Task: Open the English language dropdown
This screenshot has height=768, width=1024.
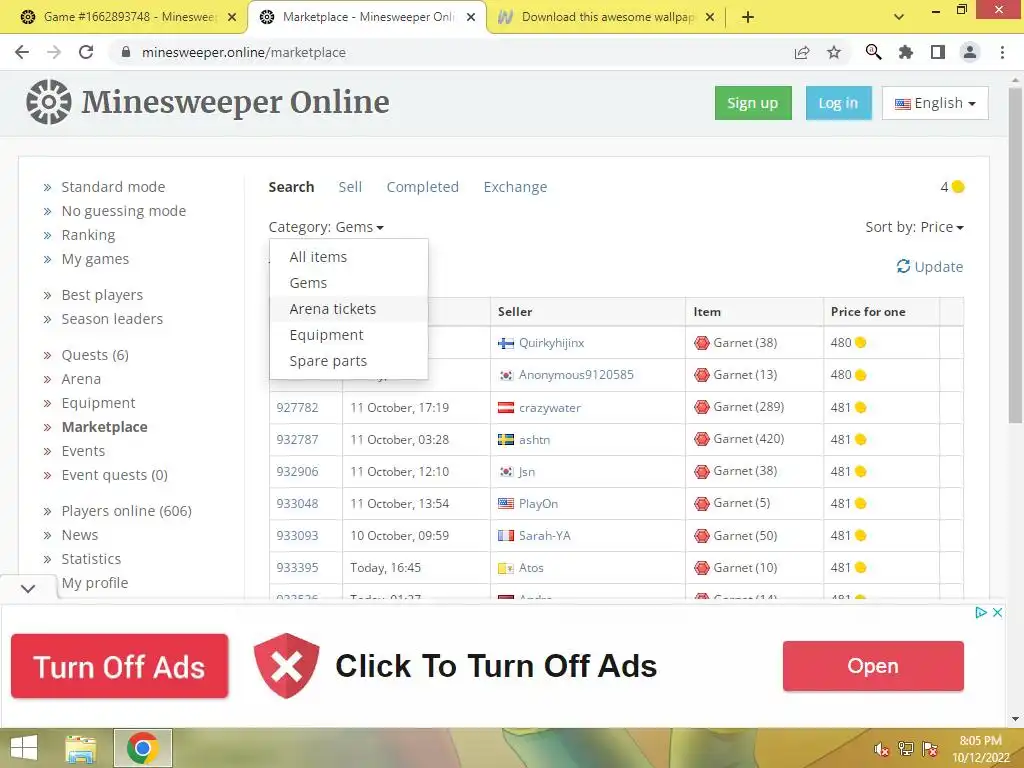Action: [x=935, y=103]
